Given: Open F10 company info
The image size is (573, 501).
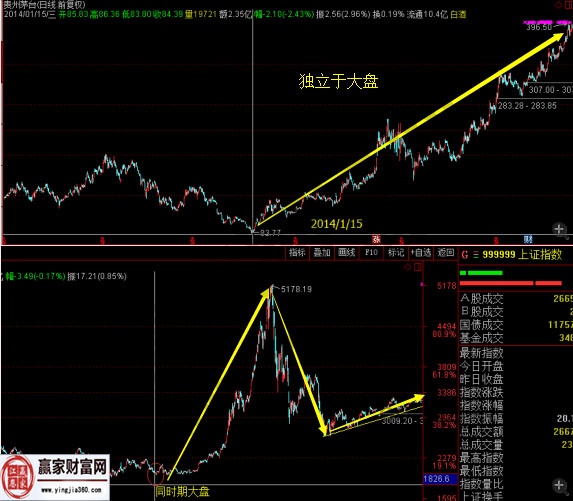Looking at the screenshot, I should 371,253.
